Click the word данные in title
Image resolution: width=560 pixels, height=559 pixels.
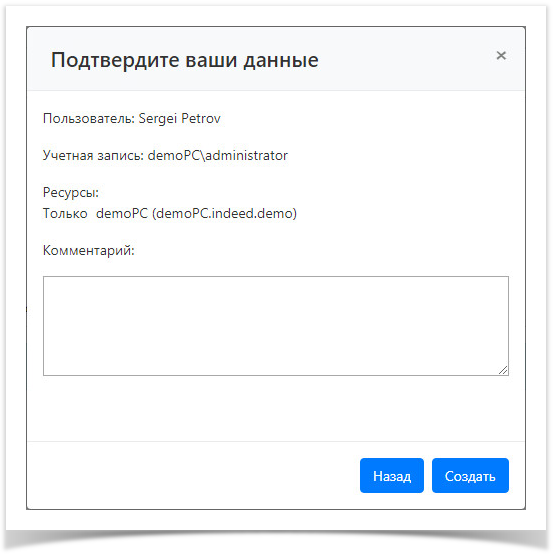pos(281,61)
